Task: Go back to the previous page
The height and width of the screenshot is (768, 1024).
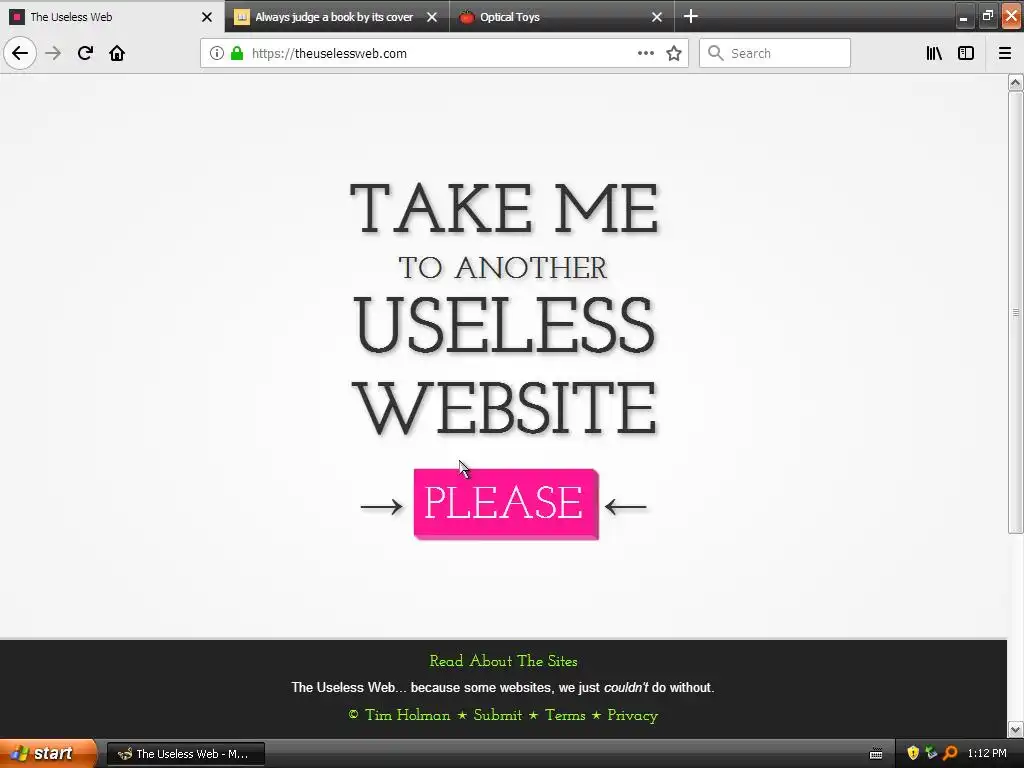Action: 20,53
